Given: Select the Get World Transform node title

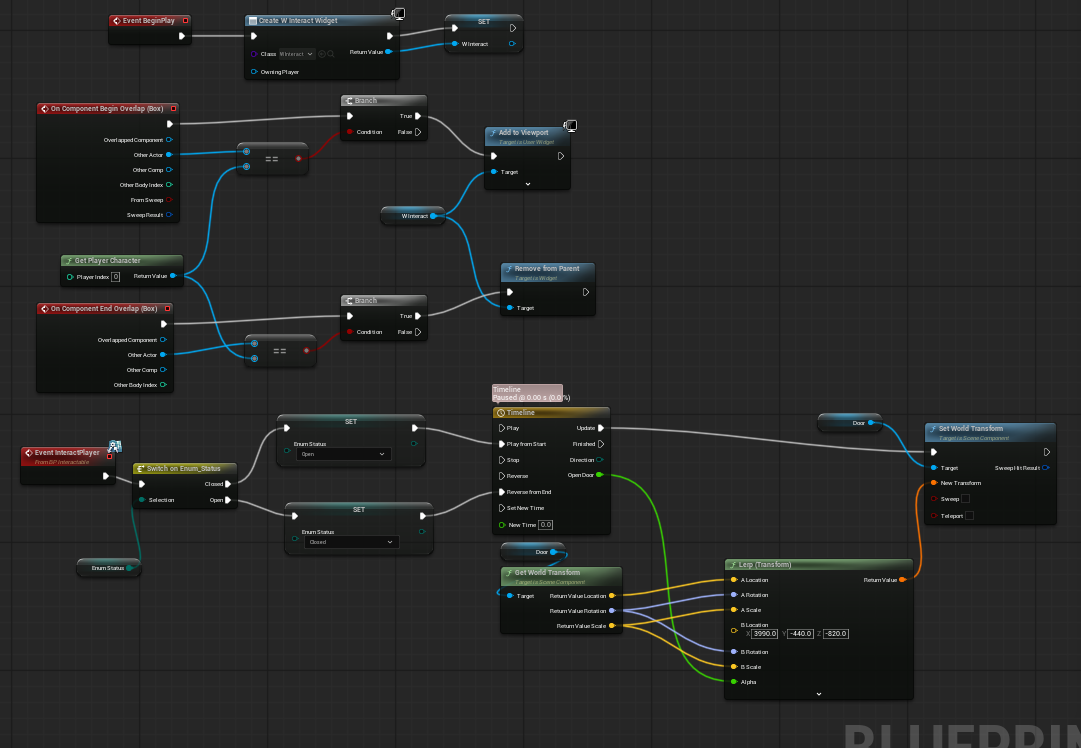Looking at the screenshot, I should tap(547, 573).
